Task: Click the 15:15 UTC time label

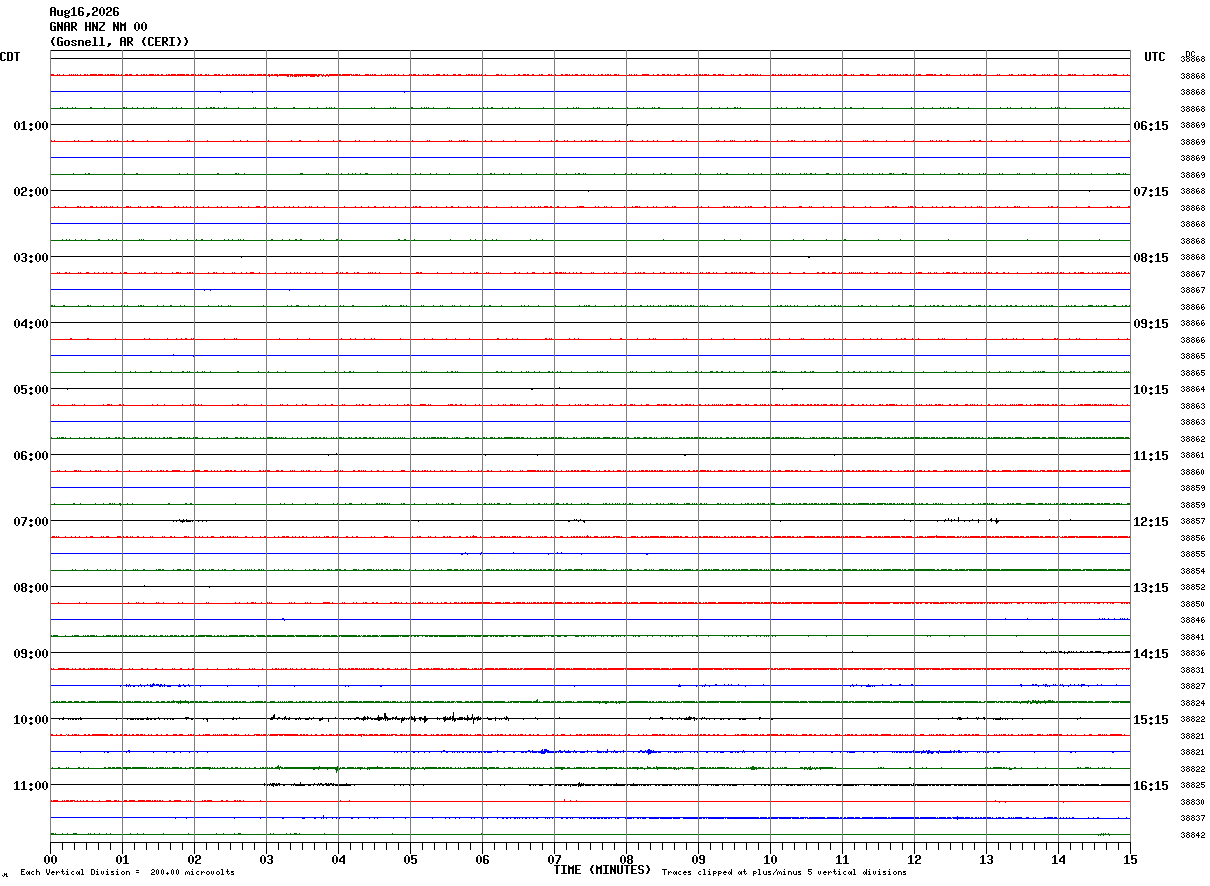Action: (1151, 720)
